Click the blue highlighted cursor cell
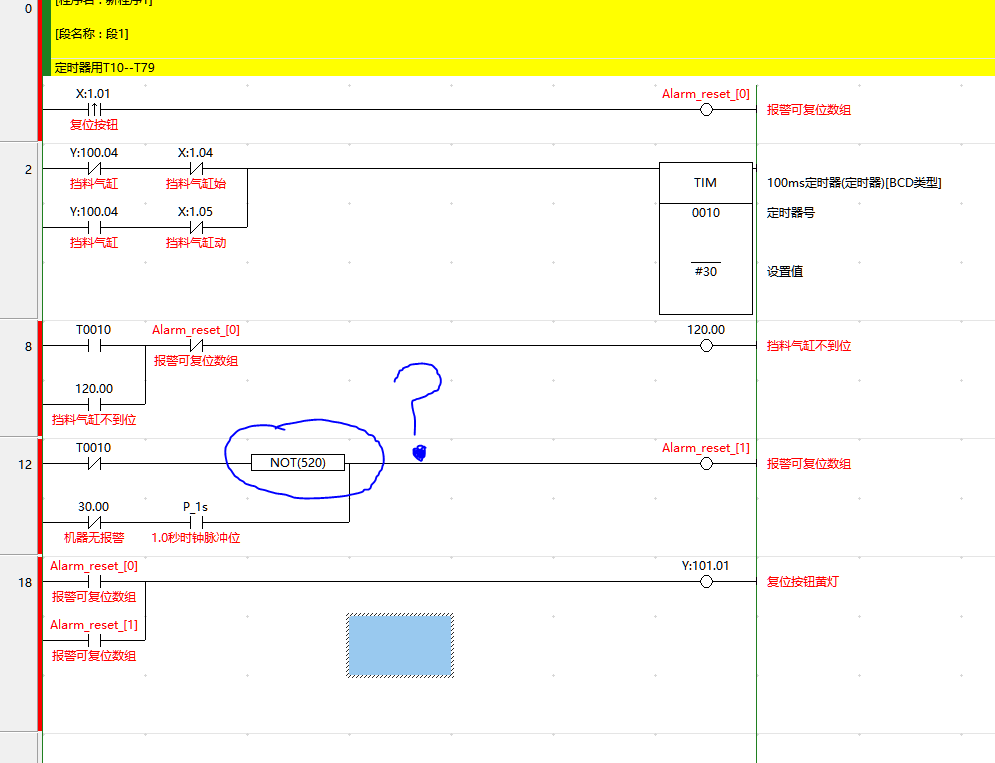 point(400,645)
